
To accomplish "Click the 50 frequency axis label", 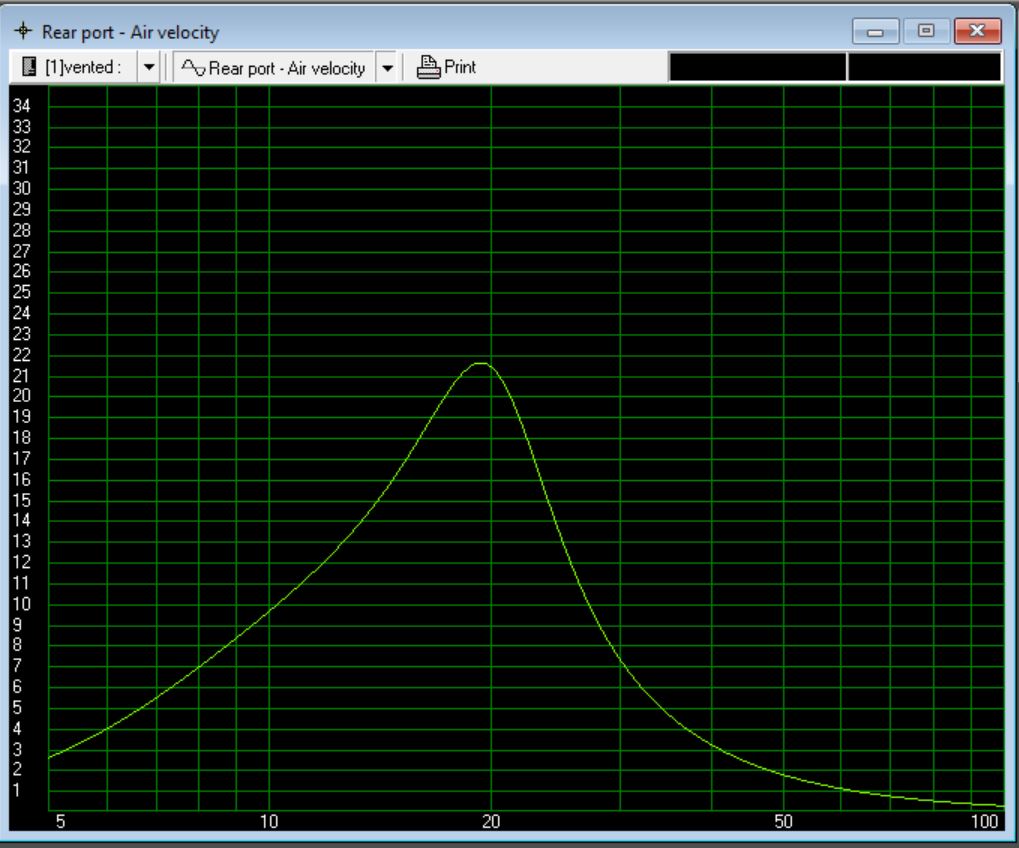I will (783, 821).
